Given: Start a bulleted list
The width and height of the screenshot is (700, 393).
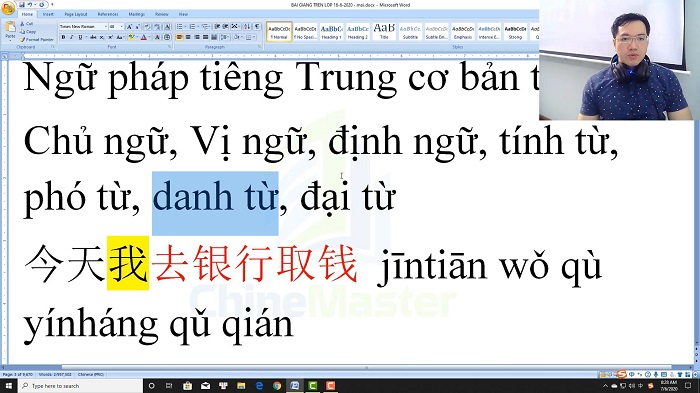Looking at the screenshot, I should 179,26.
